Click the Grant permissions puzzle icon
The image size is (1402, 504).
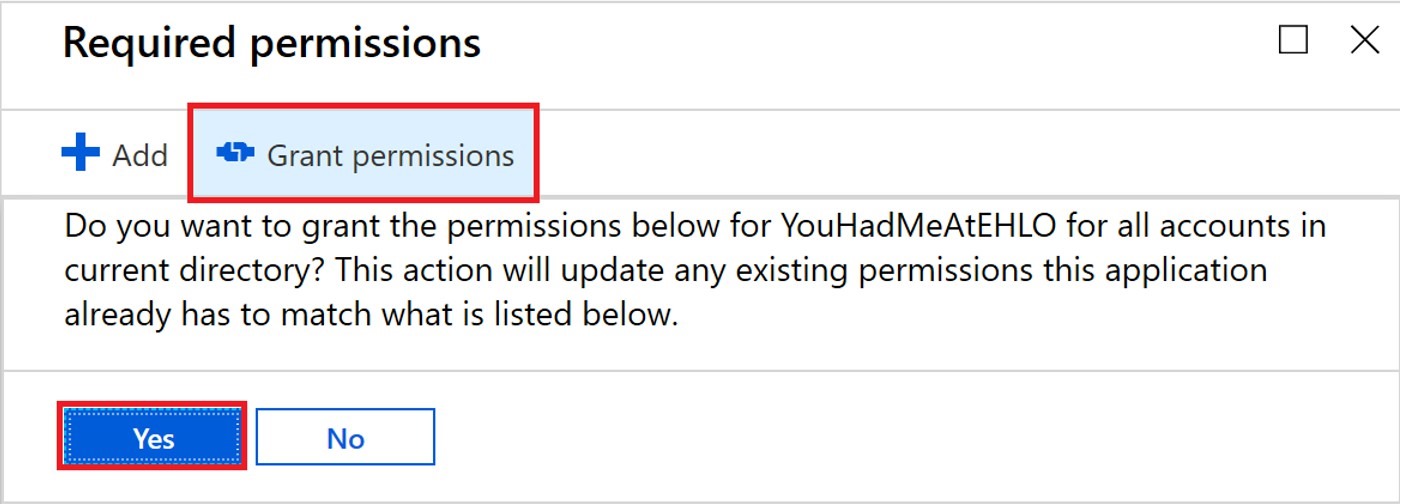pos(236,154)
